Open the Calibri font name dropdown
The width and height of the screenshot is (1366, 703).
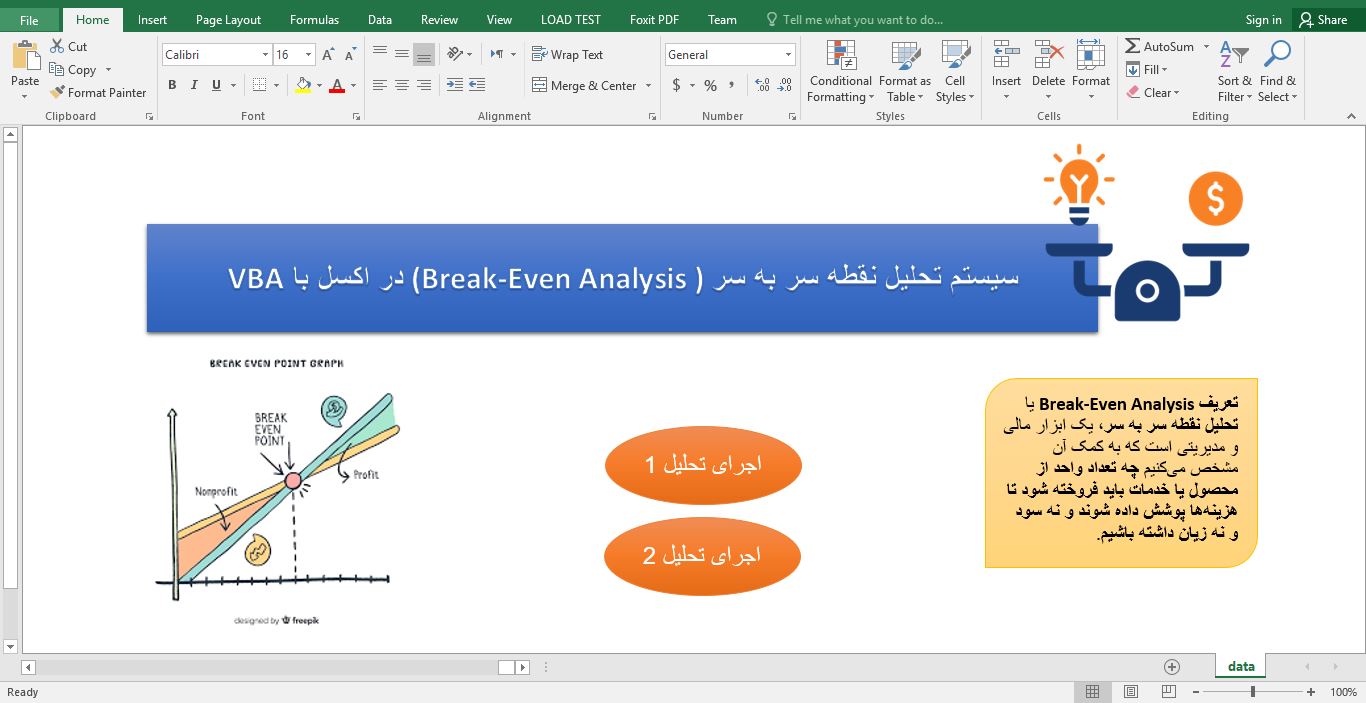point(265,55)
